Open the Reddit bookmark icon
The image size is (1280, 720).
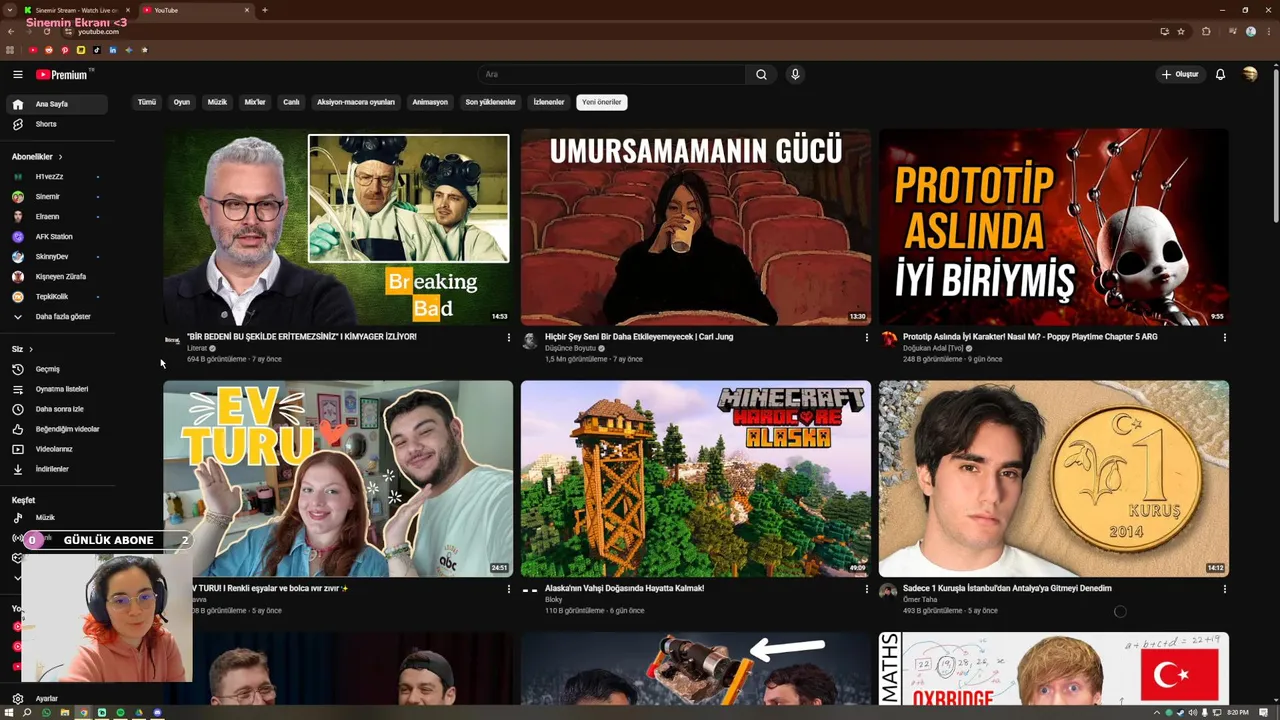(49, 50)
